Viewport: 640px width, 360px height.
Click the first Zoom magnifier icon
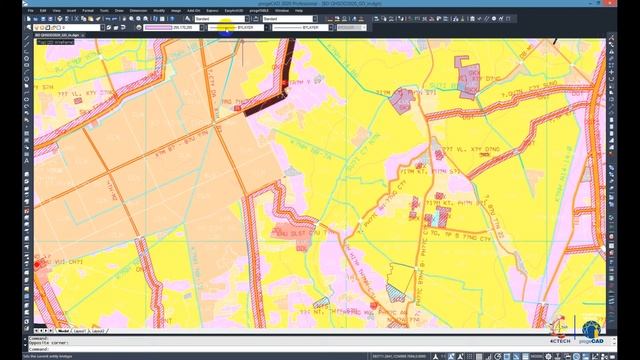[x=131, y=19]
